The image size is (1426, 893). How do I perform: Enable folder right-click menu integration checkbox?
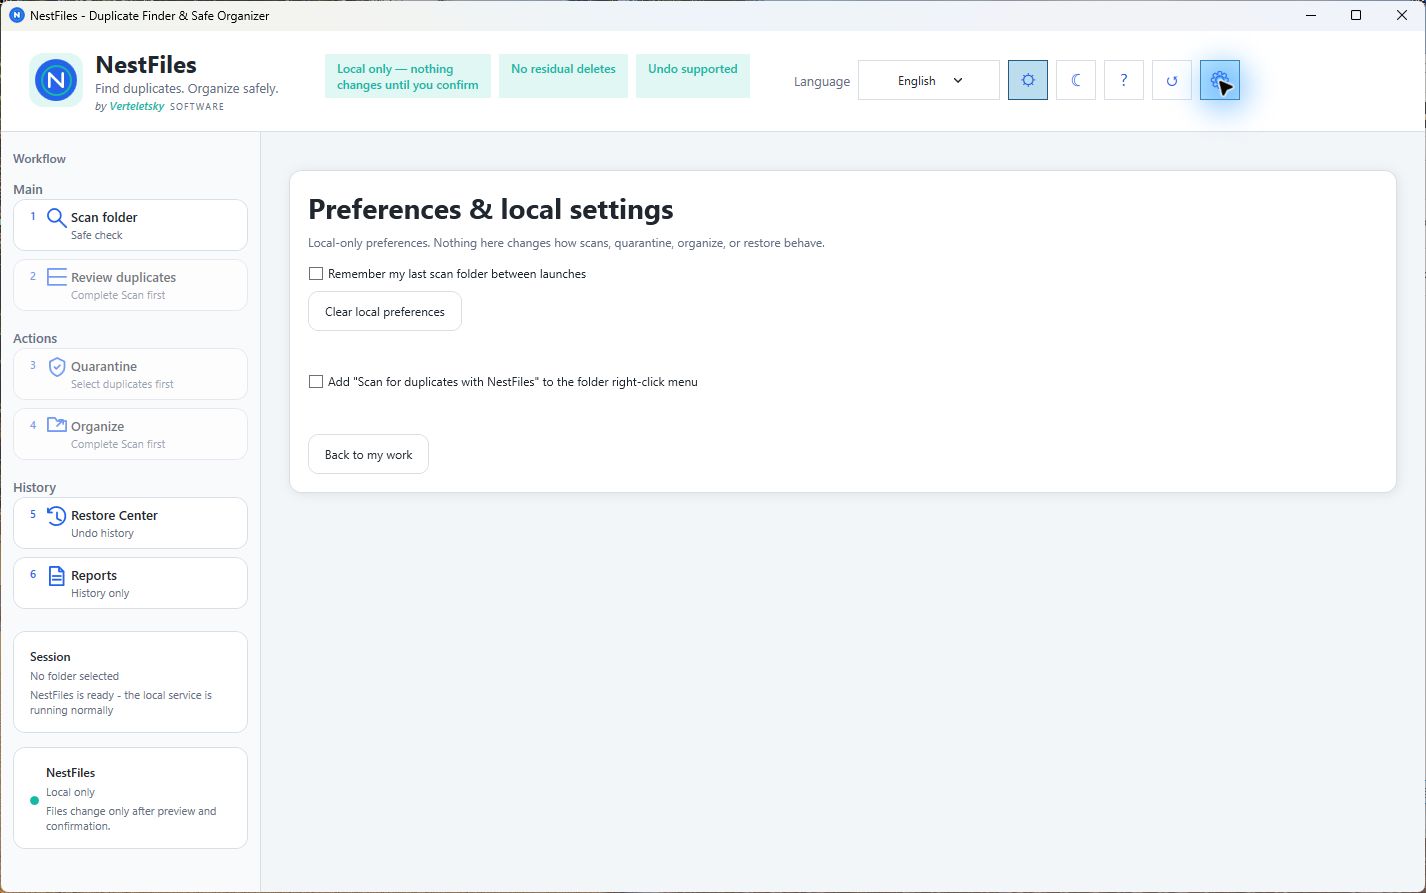coord(316,381)
